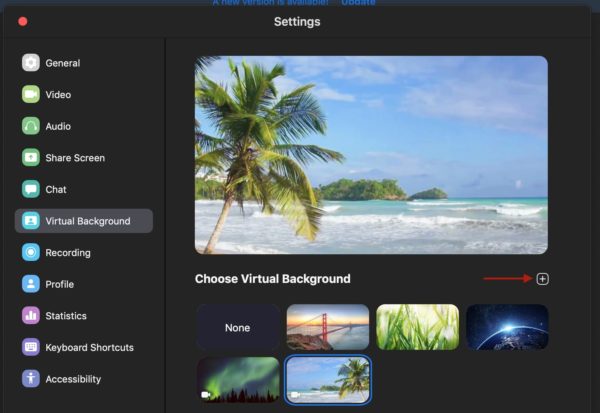
Task: Select the beach palm tree video background
Action: click(328, 380)
